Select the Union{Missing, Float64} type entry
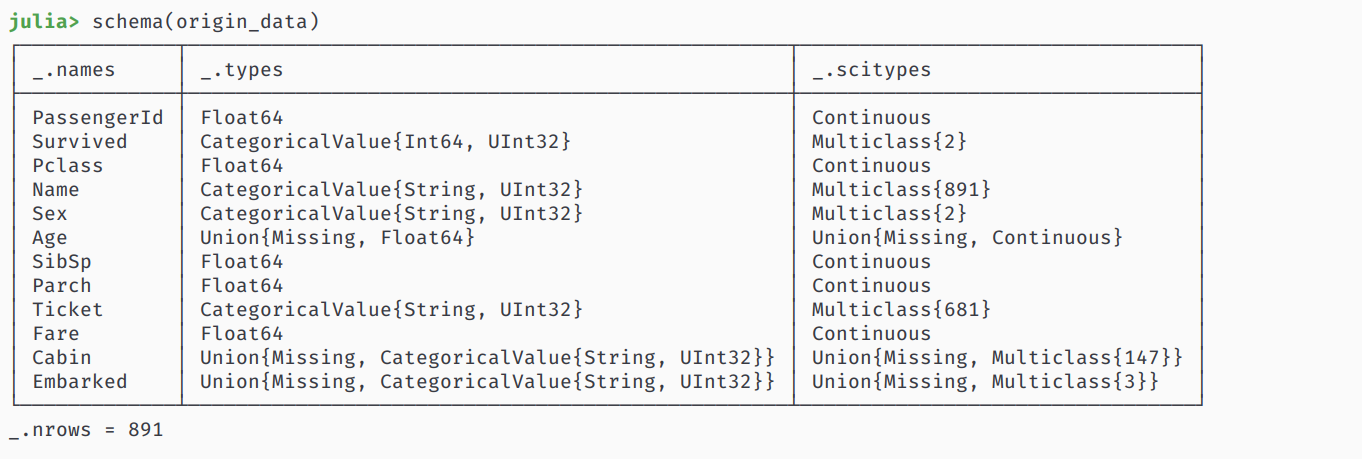The height and width of the screenshot is (459, 1362). tap(337, 238)
